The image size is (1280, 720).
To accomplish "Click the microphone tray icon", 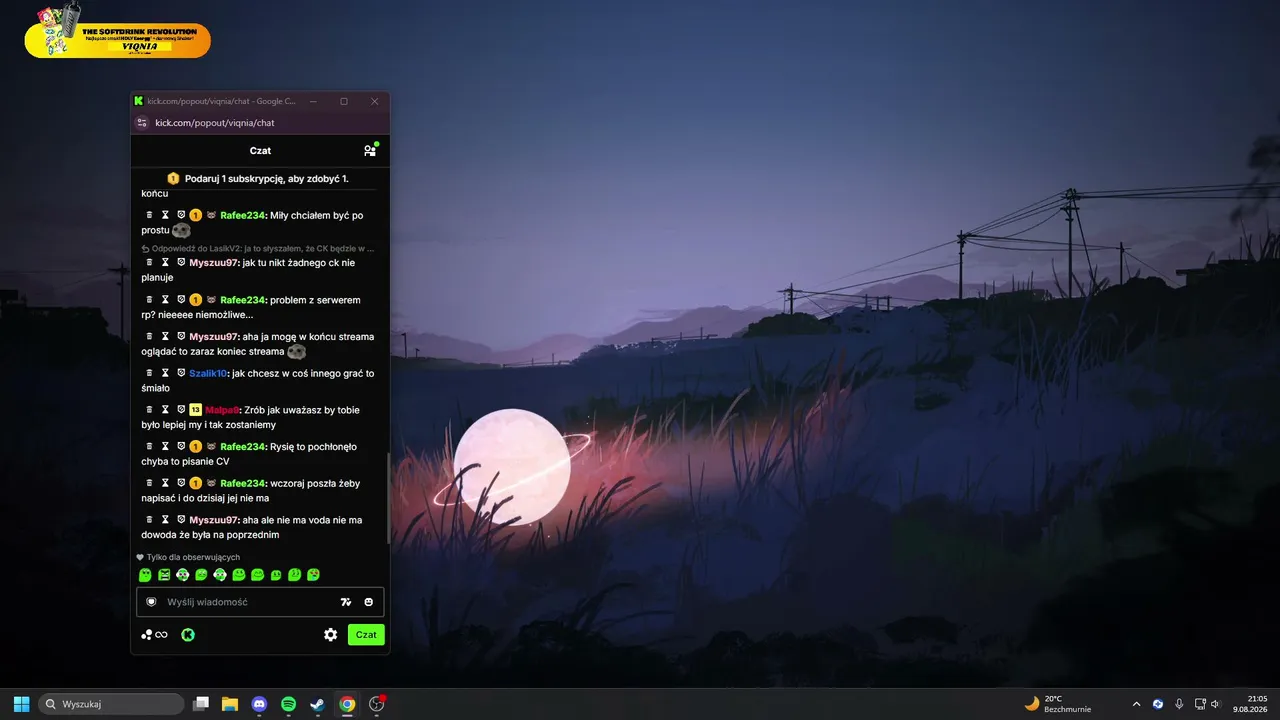I will pyautogui.click(x=1179, y=704).
